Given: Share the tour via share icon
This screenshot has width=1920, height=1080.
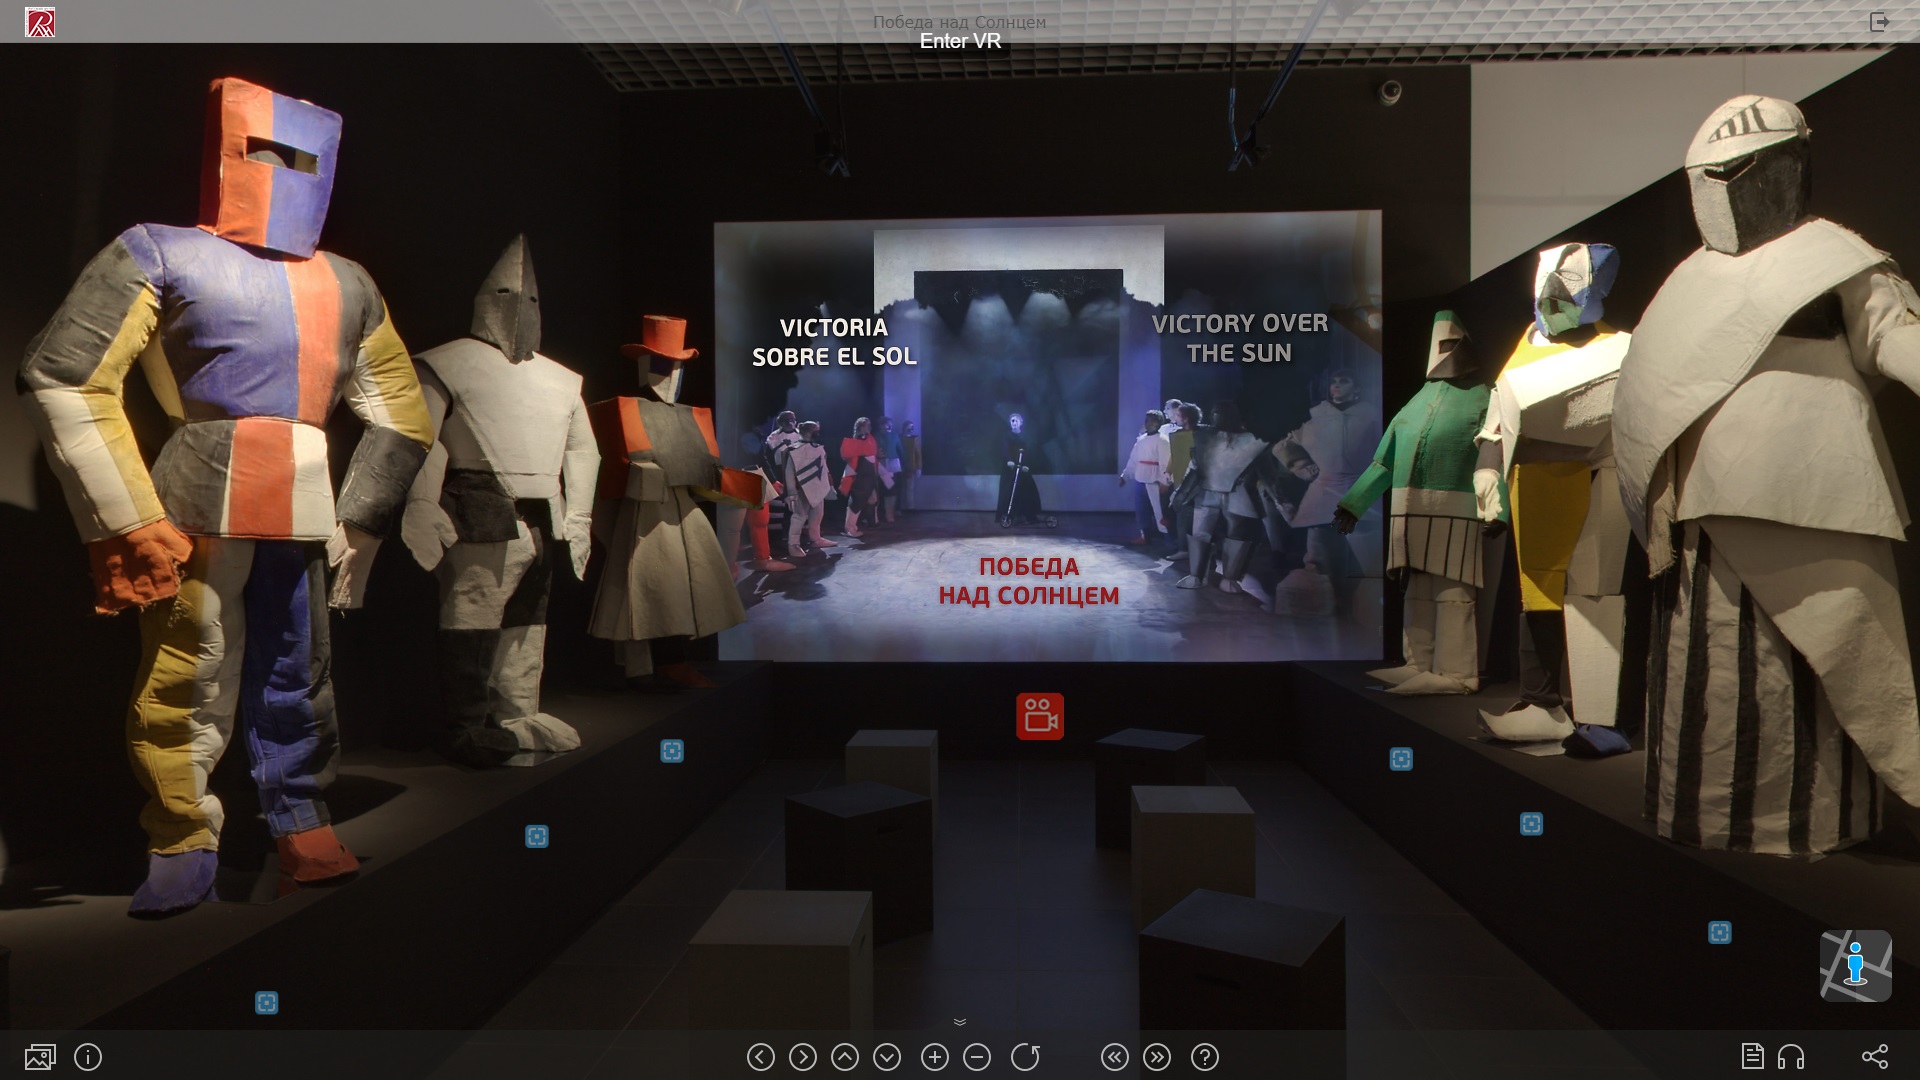Looking at the screenshot, I should (1875, 1057).
